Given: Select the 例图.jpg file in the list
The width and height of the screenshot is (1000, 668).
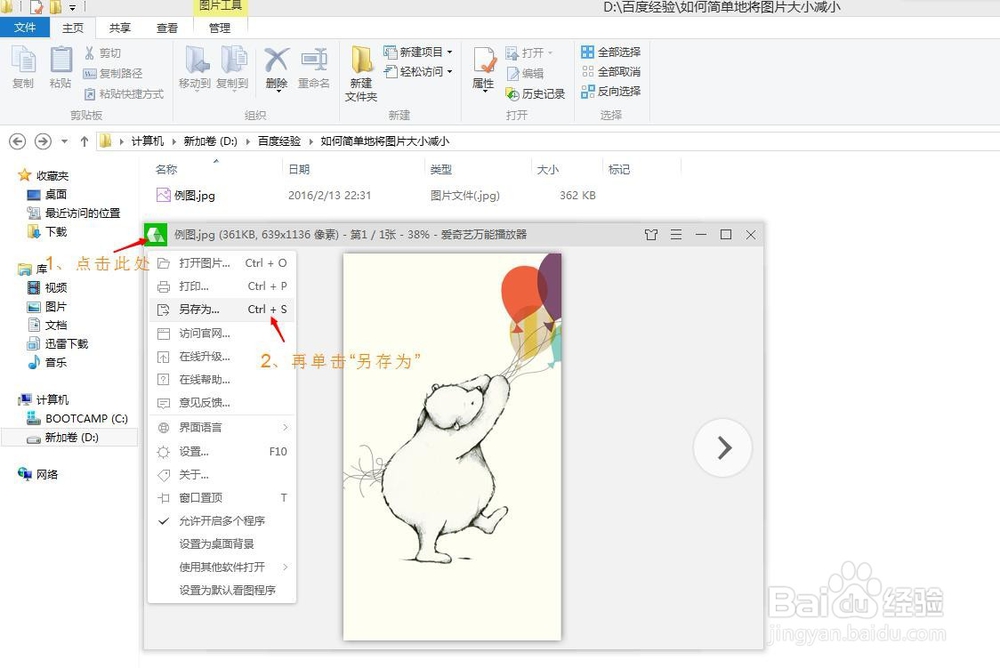Looking at the screenshot, I should pyautogui.click(x=186, y=195).
